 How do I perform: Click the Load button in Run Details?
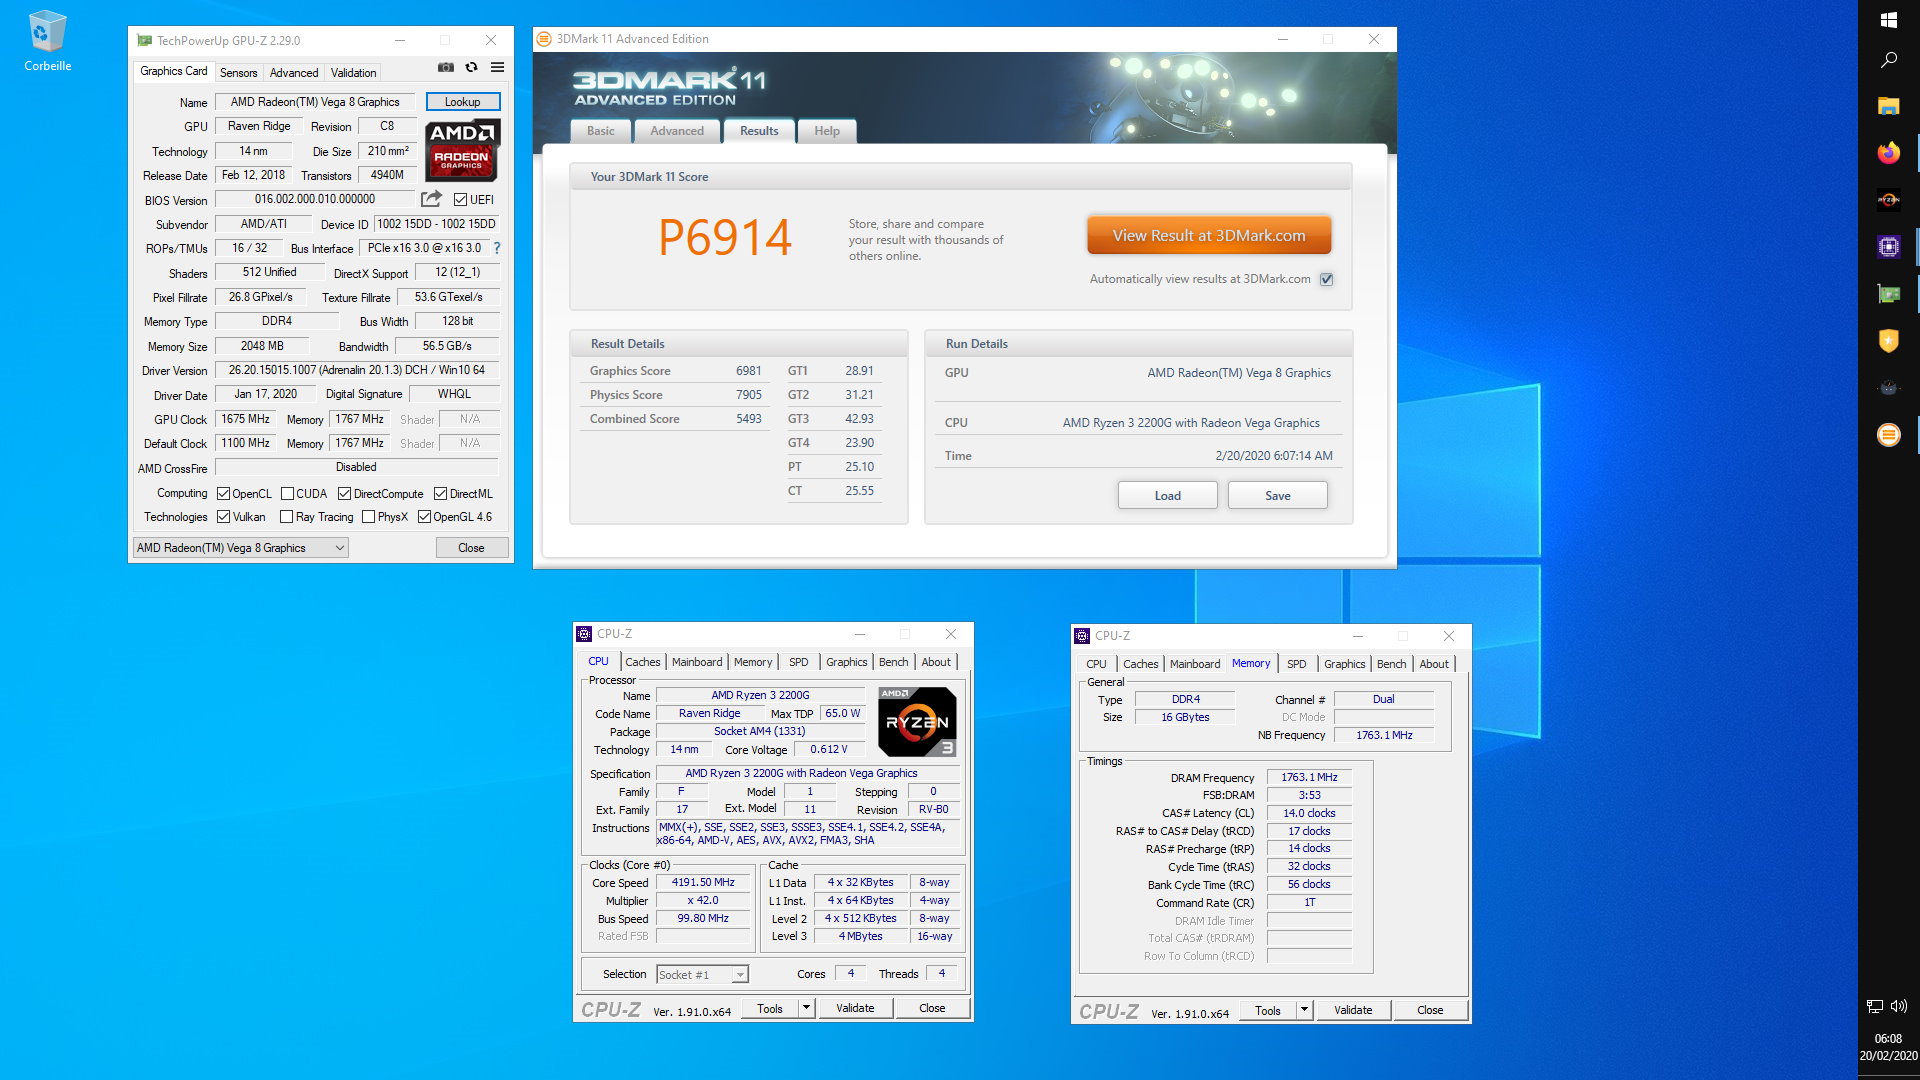point(1167,496)
